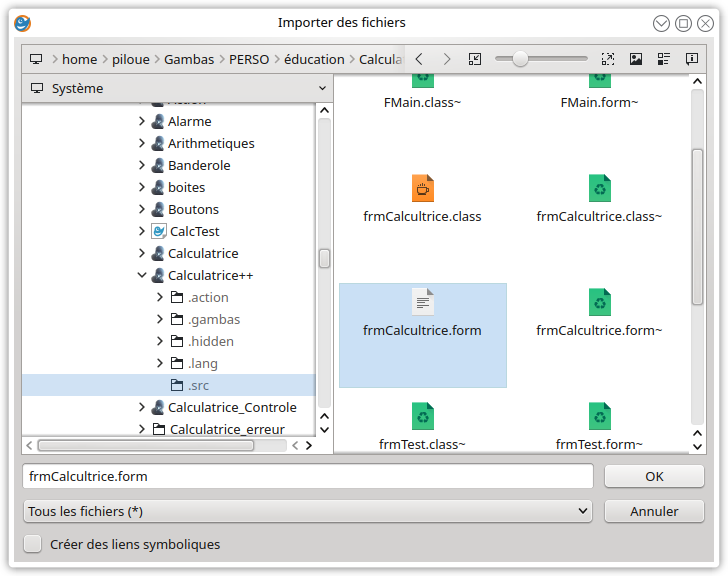
Task: Expand the .gambas subfolder
Action: tap(160, 319)
